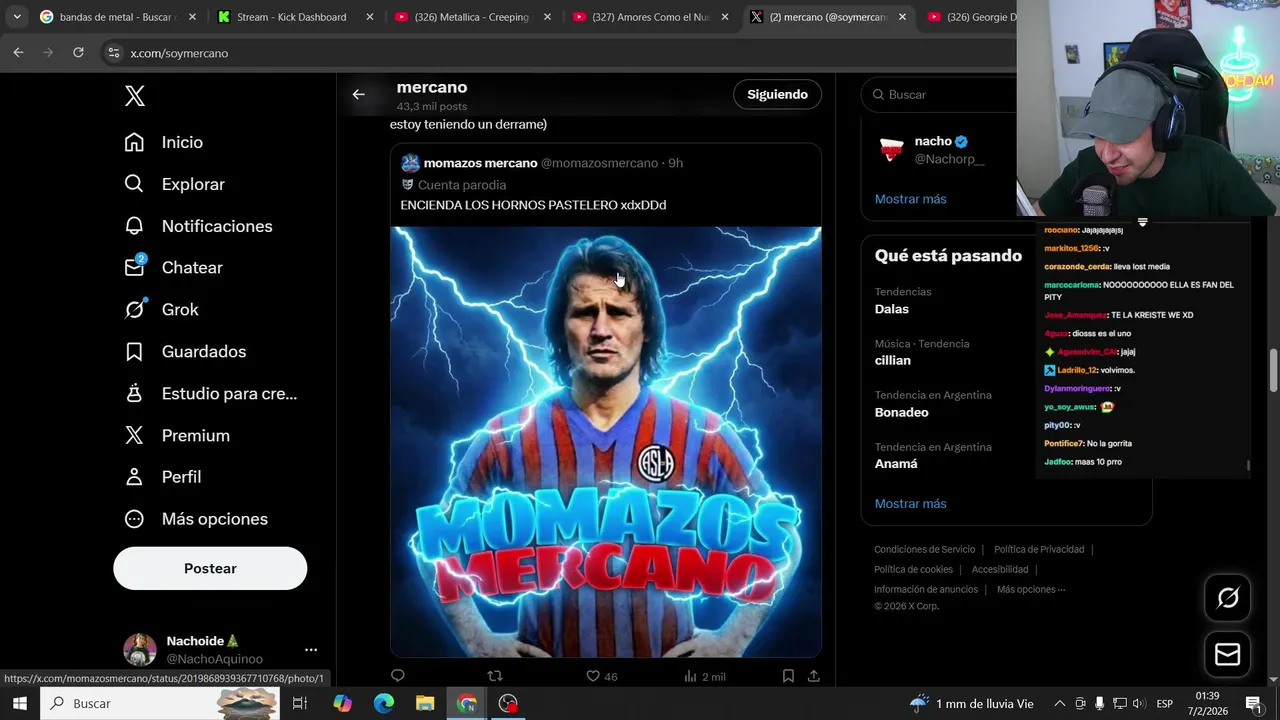Open Guardados bookmarks
This screenshot has height=720, width=1280.
point(185,352)
